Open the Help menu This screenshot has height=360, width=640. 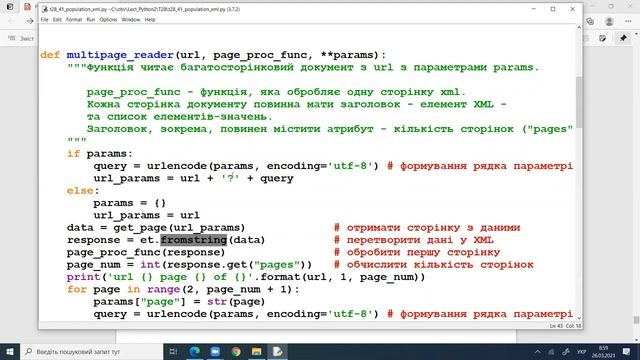pyautogui.click(x=150, y=20)
